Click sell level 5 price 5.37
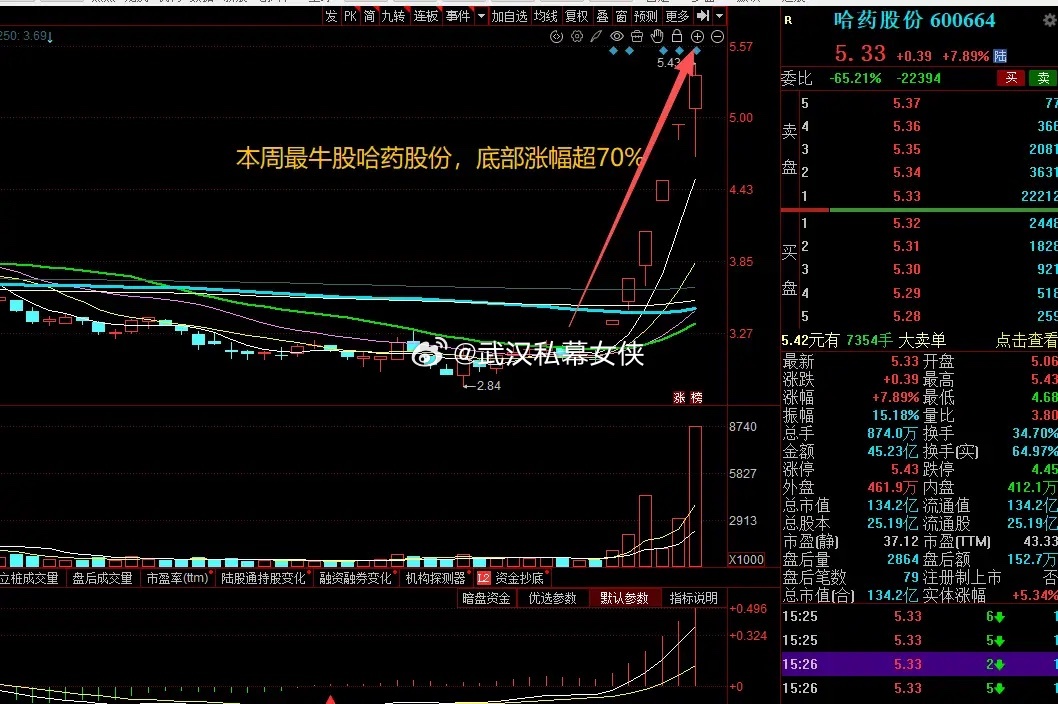 (x=907, y=103)
